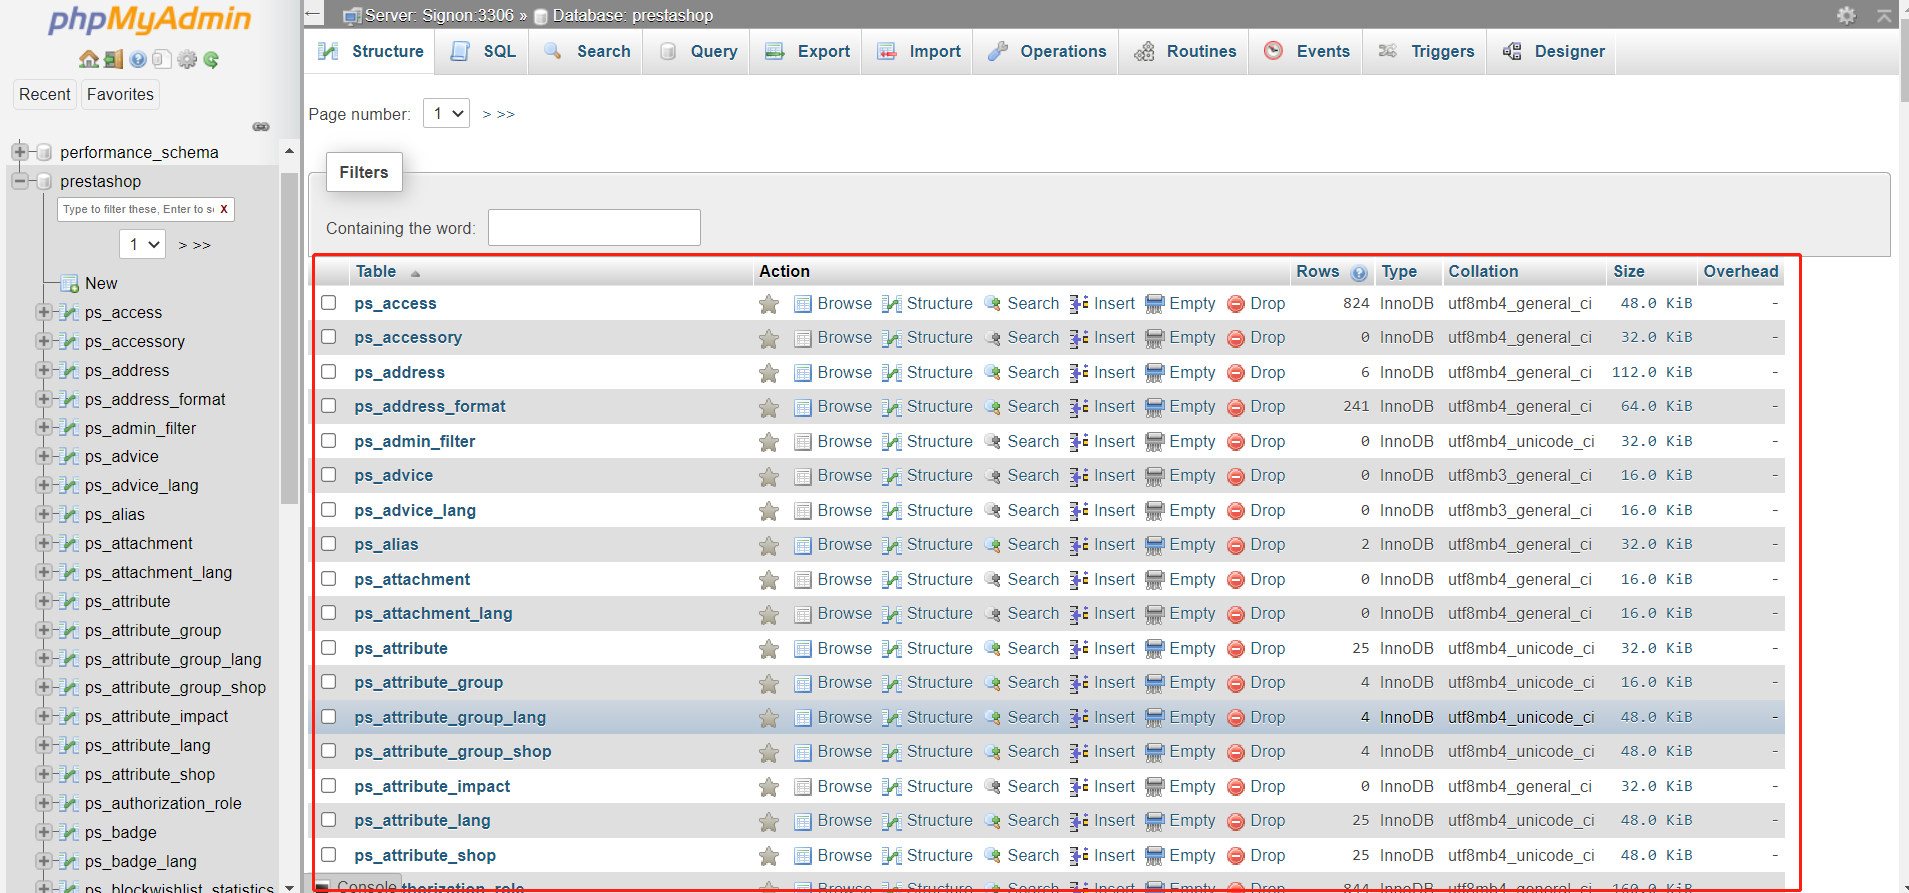Reload navigation panel green icon
Image resolution: width=1909 pixels, height=893 pixels.
pos(211,59)
